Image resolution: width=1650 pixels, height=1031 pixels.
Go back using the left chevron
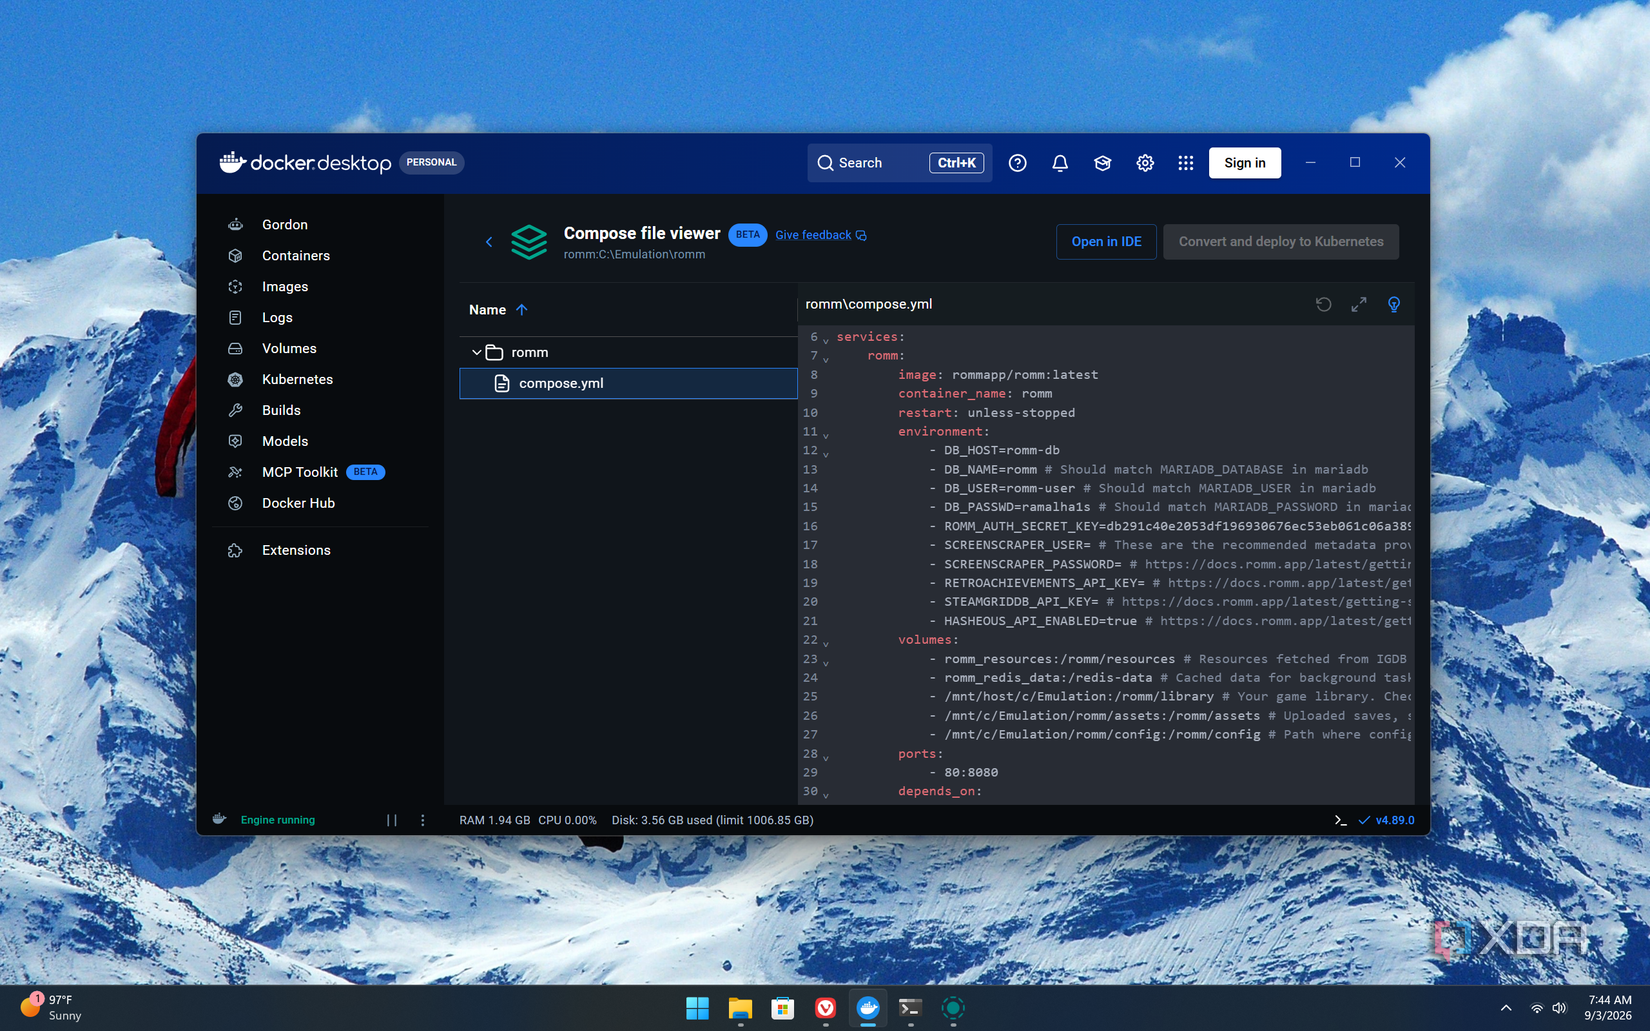coord(489,242)
